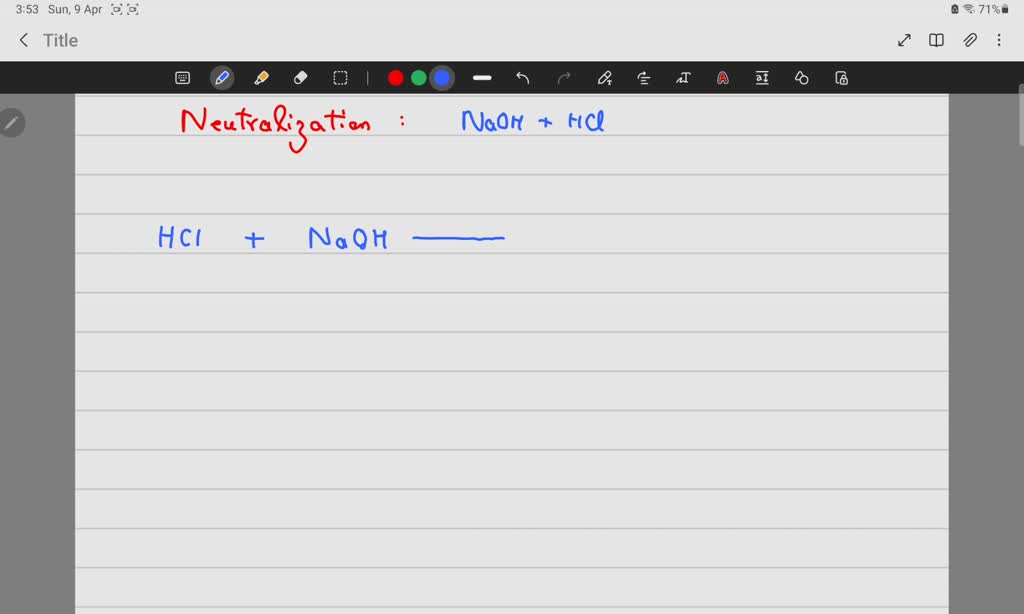Viewport: 1024px width, 614px height.
Task: Select the straighten handwriting tool
Action: click(643, 77)
